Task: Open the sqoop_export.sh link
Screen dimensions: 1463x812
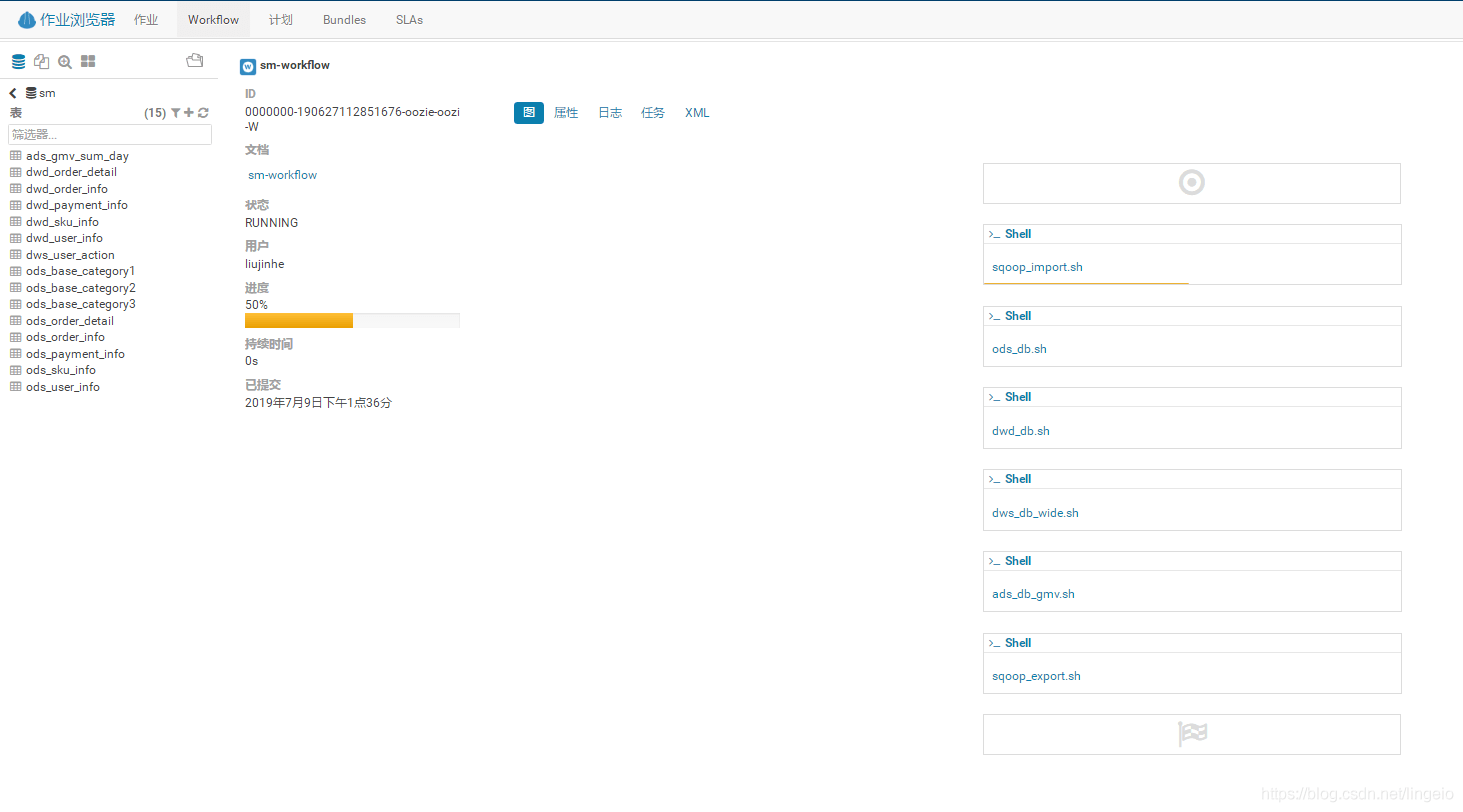Action: pyautogui.click(x=1036, y=677)
